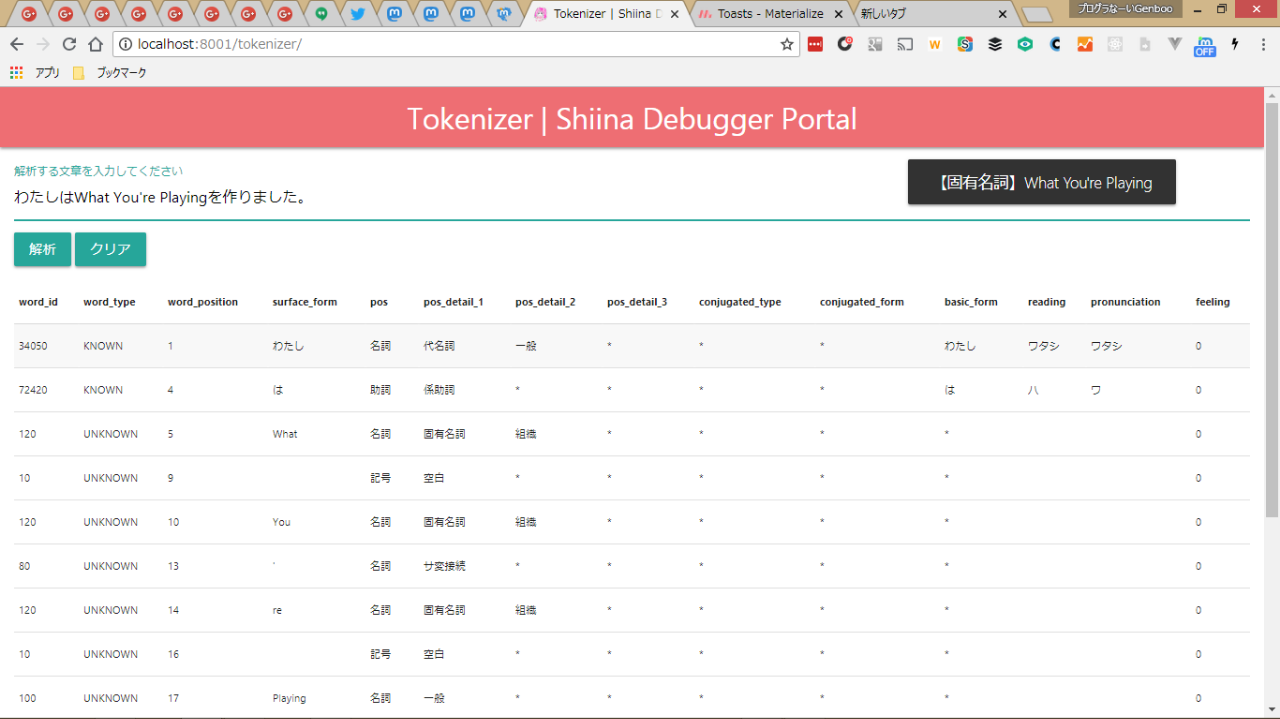Dismiss the 【固有名詞】 toast notification
Image resolution: width=1280 pixels, height=719 pixels.
point(1041,183)
